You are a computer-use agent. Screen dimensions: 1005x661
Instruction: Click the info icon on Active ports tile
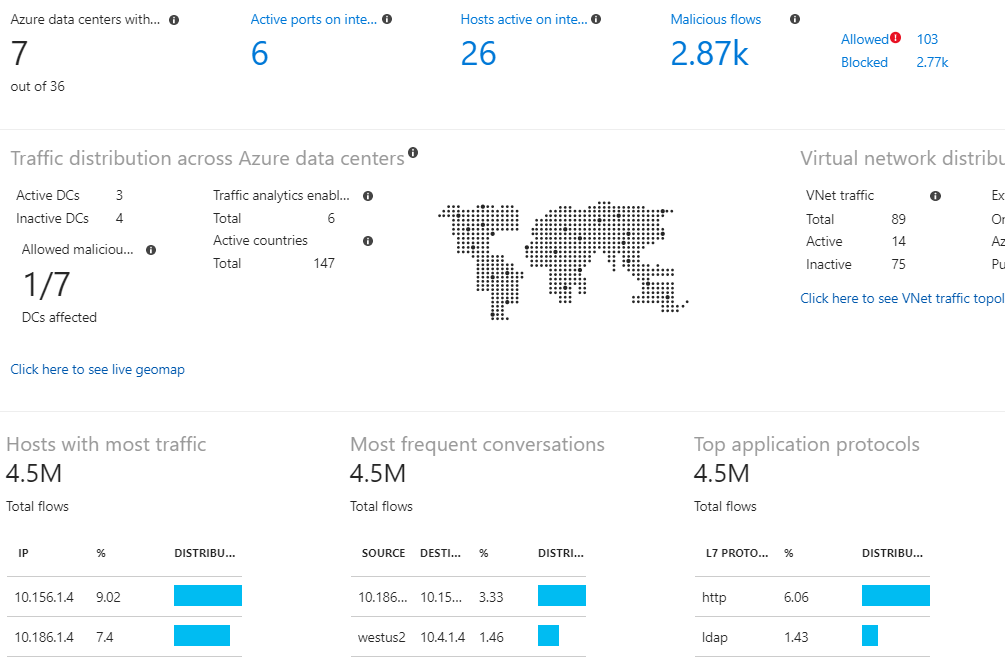[389, 18]
